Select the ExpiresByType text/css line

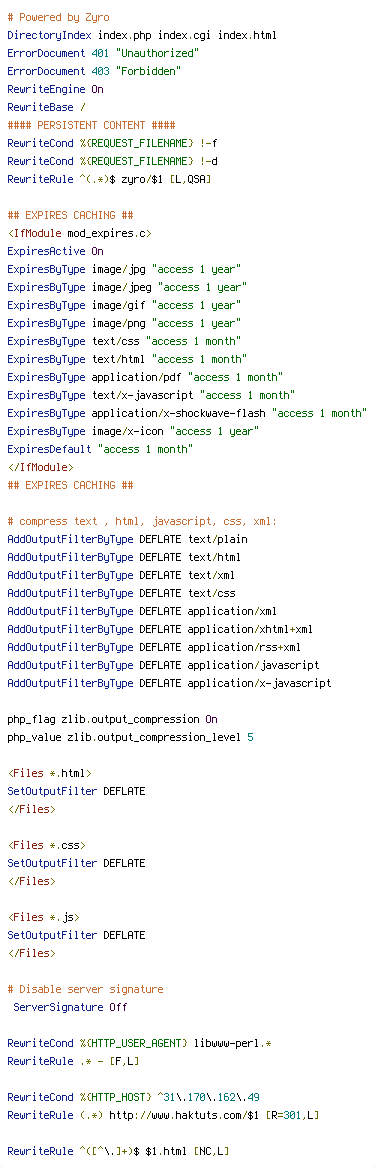tap(124, 341)
